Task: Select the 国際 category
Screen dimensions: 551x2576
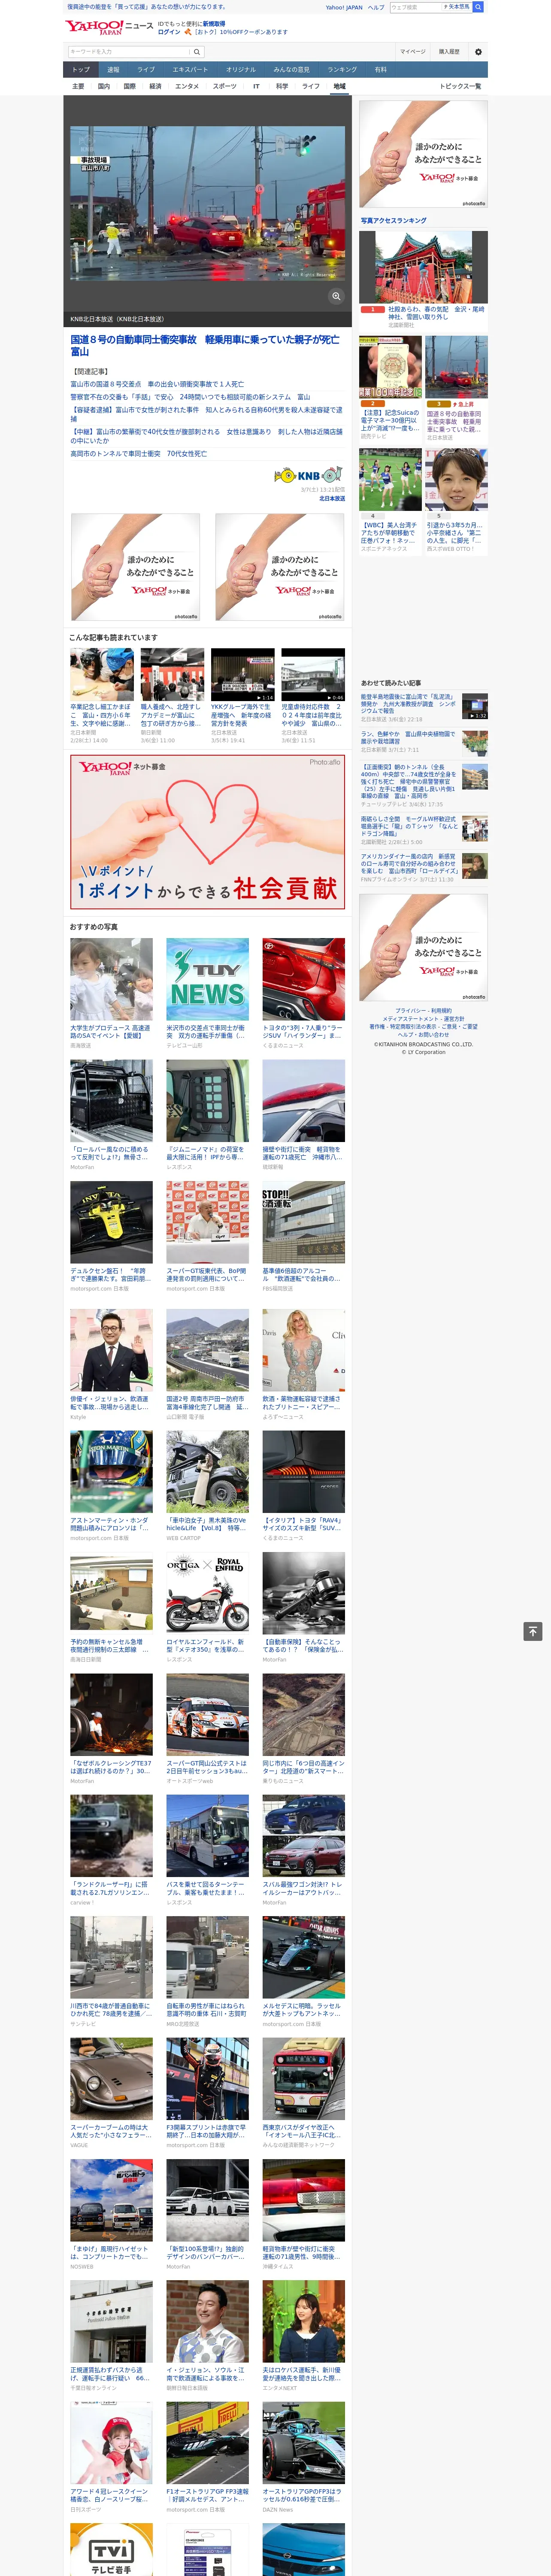Action: pos(130,86)
